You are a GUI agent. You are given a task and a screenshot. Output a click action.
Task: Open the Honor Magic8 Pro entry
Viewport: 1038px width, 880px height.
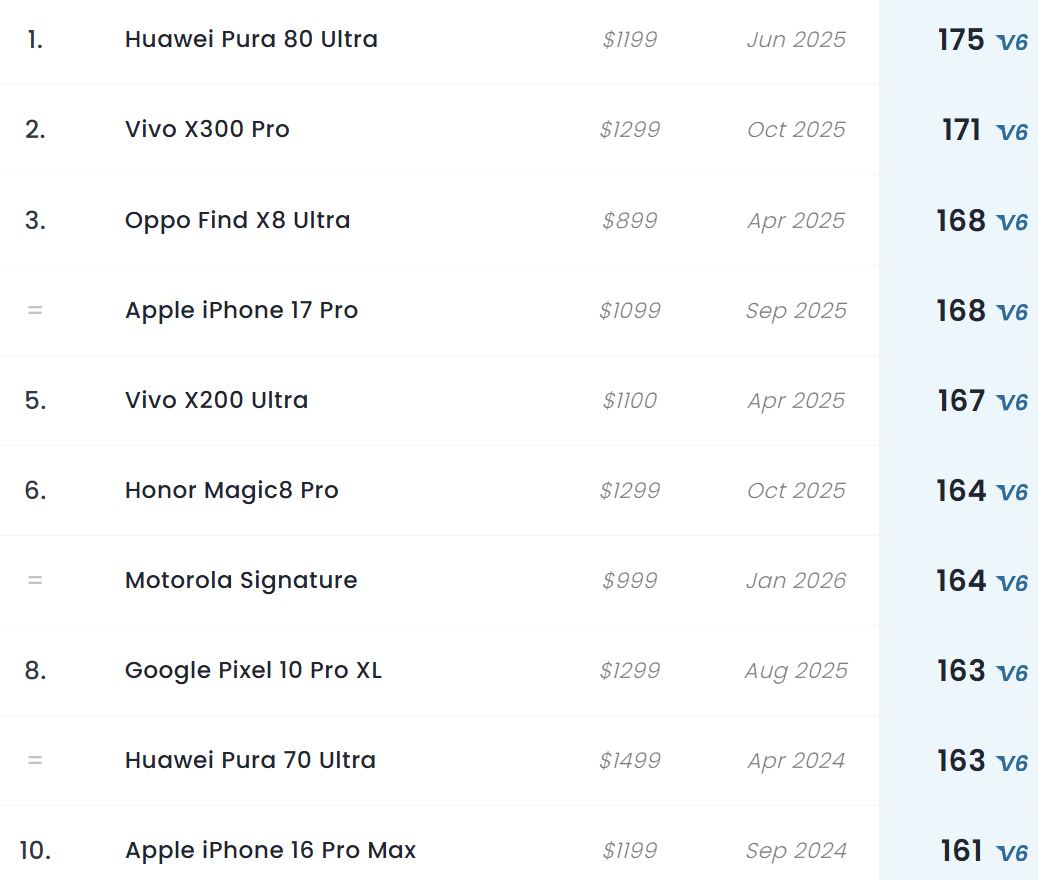click(231, 490)
